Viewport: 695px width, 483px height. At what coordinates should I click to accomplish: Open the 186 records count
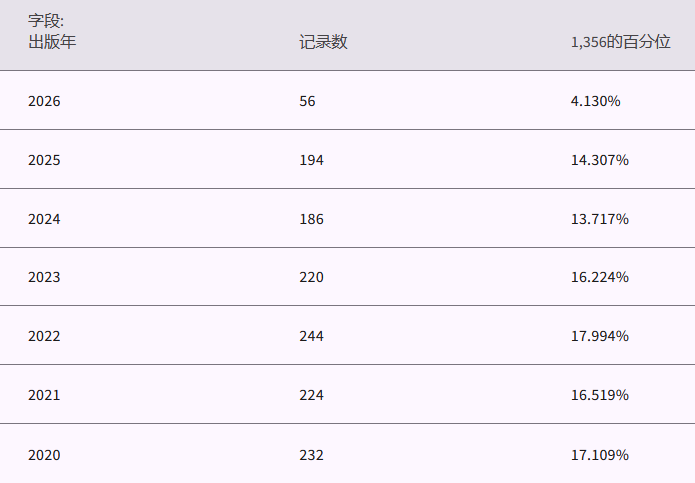311,219
